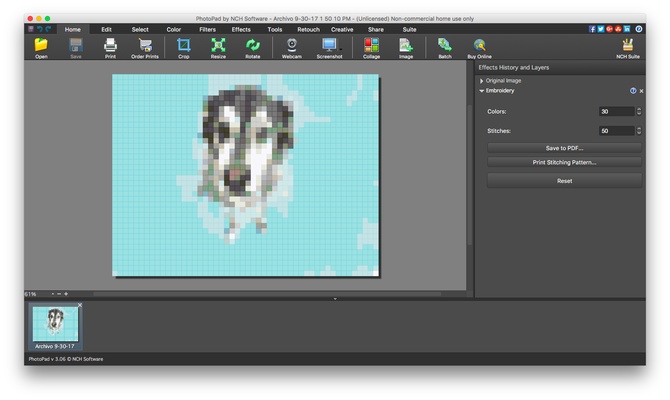Viewport: 670px width, 400px height.
Task: Click Print Stitching Pattern button
Action: point(564,162)
